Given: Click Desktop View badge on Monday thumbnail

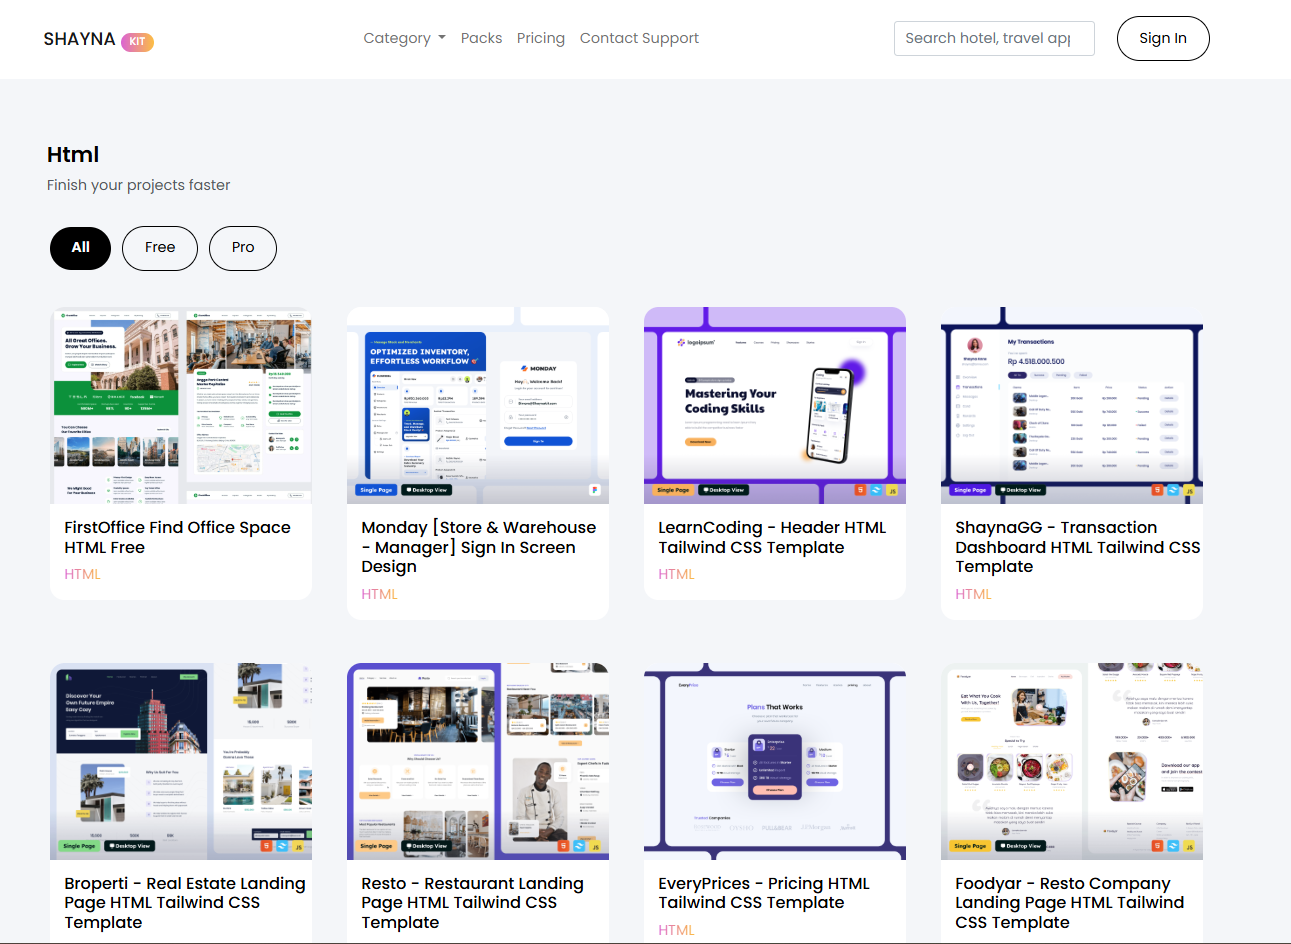Looking at the screenshot, I should (x=427, y=490).
